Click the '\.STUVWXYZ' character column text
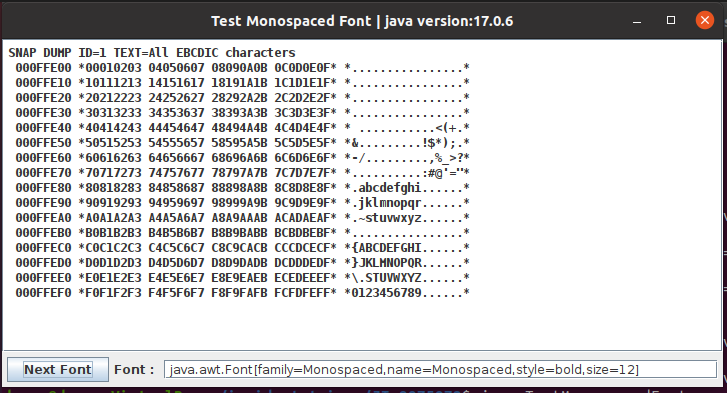Image resolution: width=727 pixels, height=393 pixels. [x=386, y=278]
